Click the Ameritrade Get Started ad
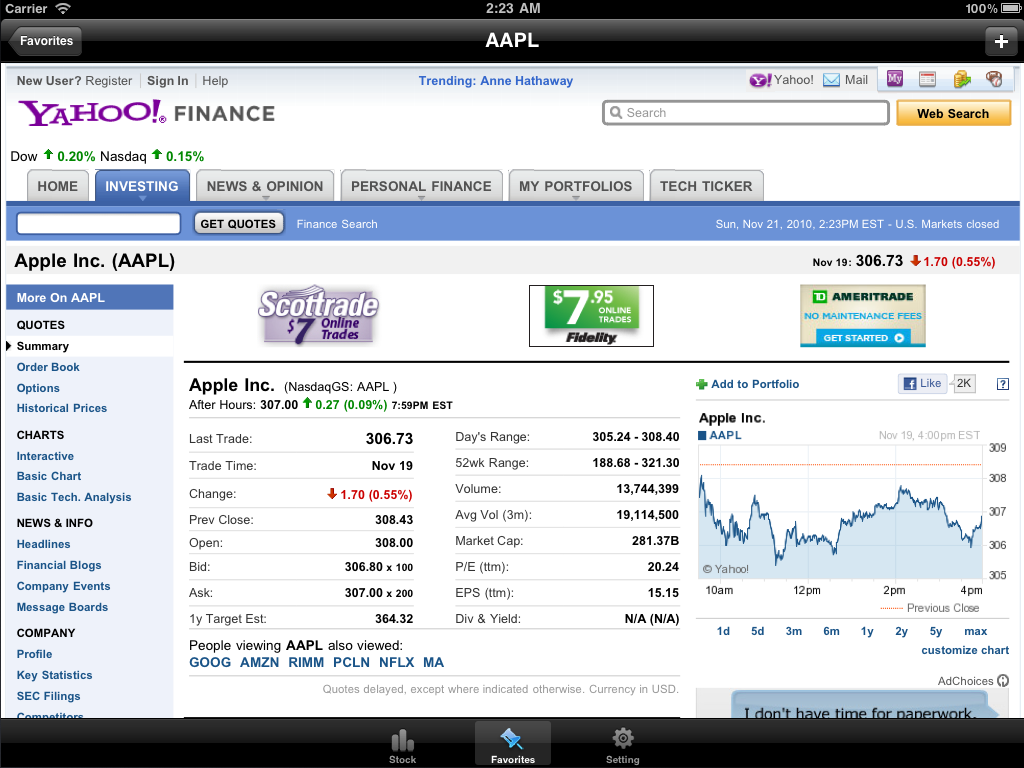The height and width of the screenshot is (768, 1024). point(863,316)
